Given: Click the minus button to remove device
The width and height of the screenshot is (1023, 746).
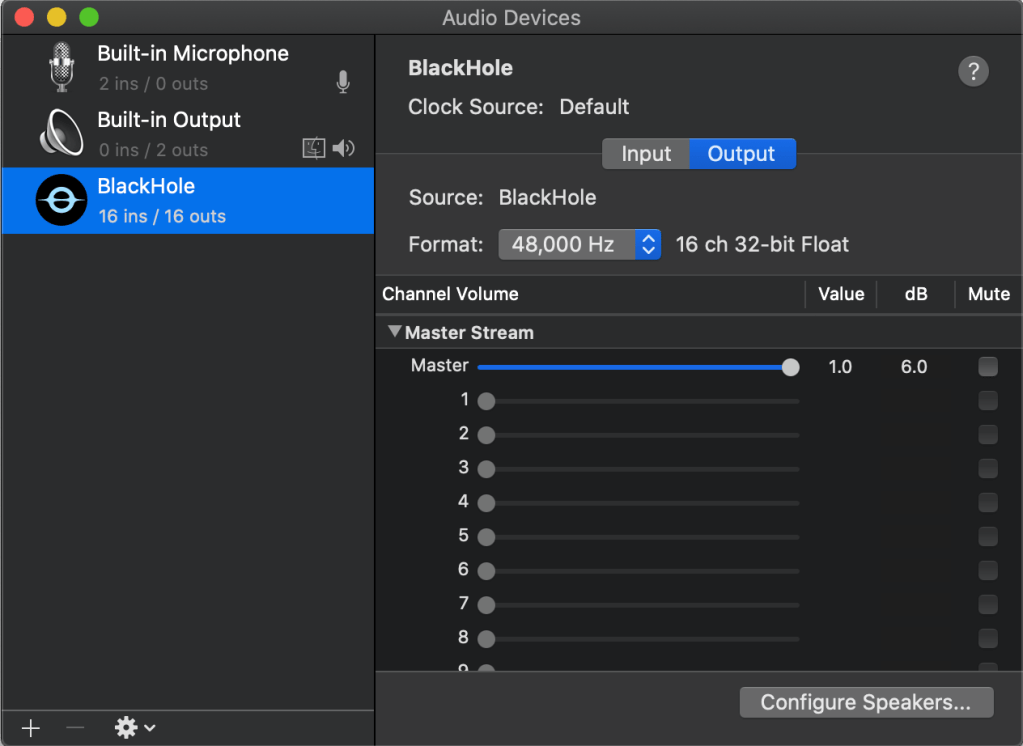Looking at the screenshot, I should (x=75, y=728).
